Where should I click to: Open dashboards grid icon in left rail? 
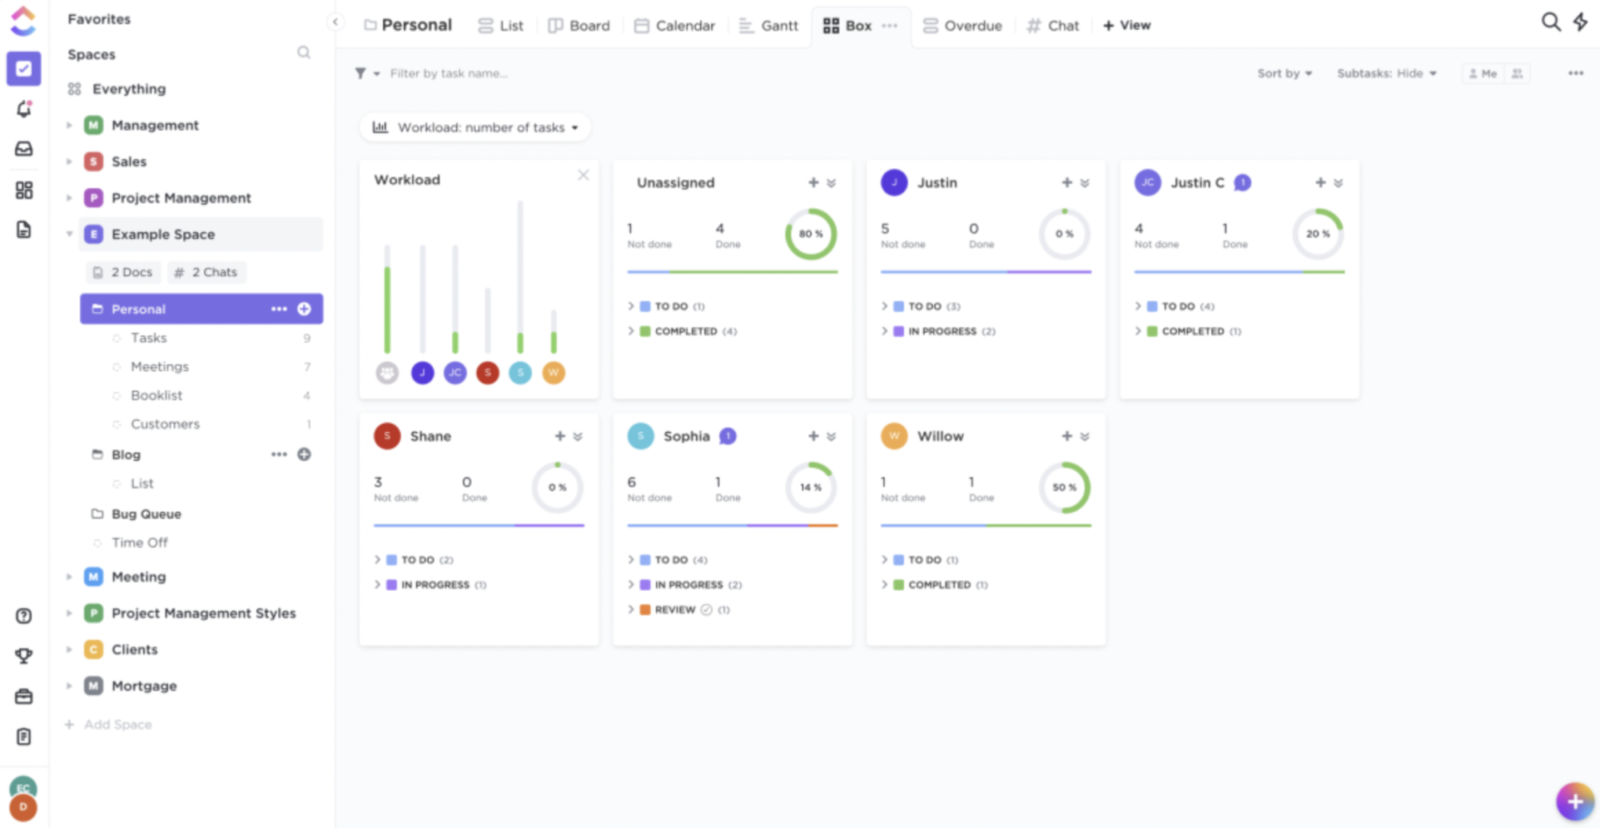tap(24, 190)
